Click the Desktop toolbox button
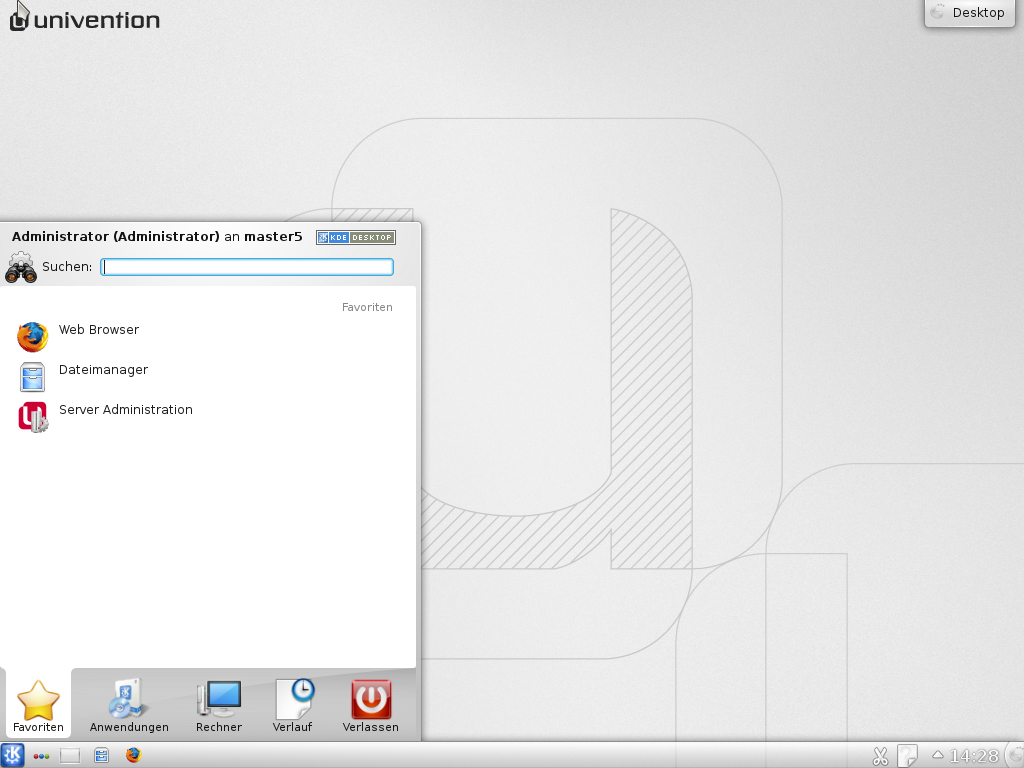 968,13
